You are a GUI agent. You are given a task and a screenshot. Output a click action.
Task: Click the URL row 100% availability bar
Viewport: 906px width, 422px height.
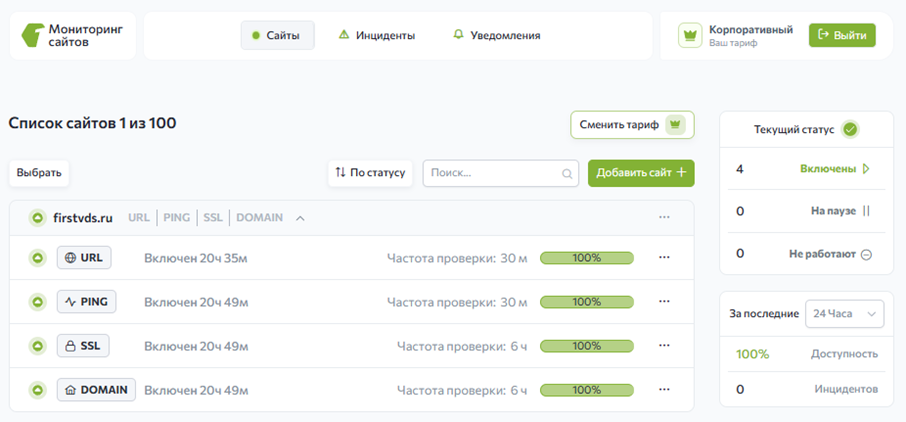tap(586, 258)
